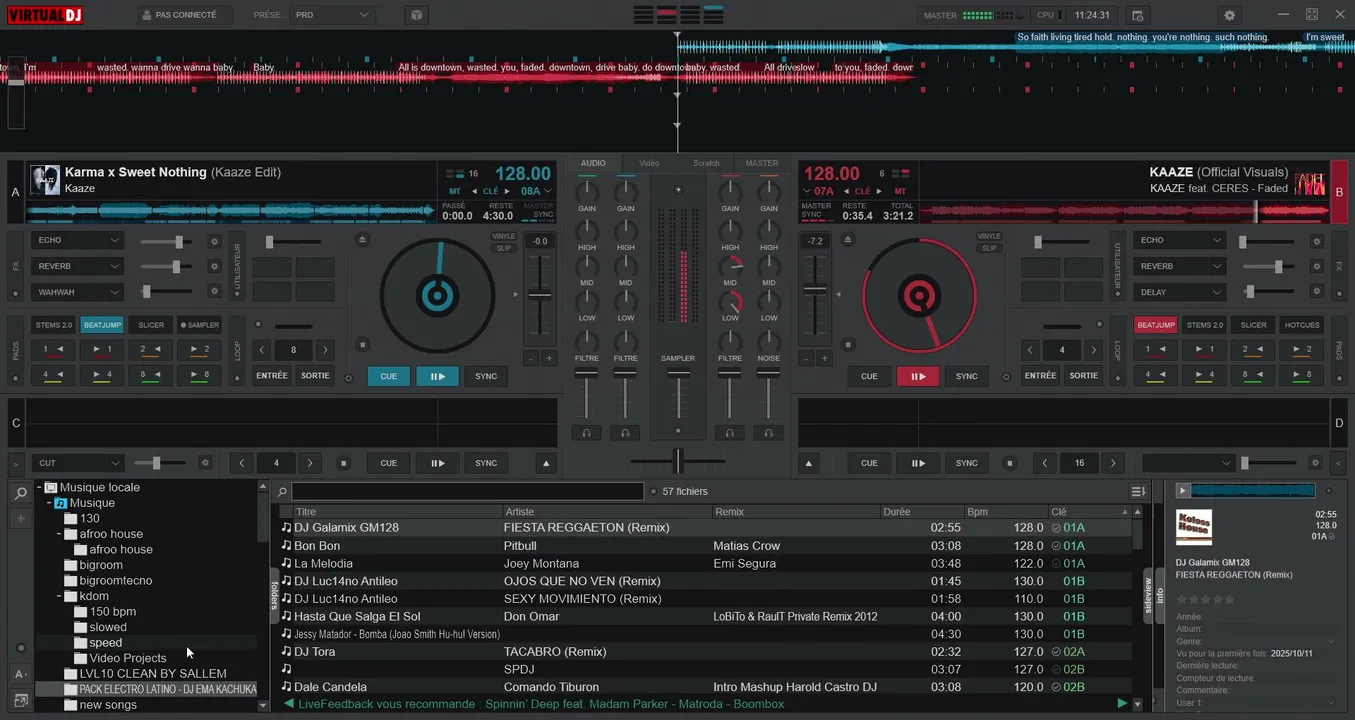This screenshot has width=1355, height=720.
Task: Open the file list options menu icon
Action: 1138,491
